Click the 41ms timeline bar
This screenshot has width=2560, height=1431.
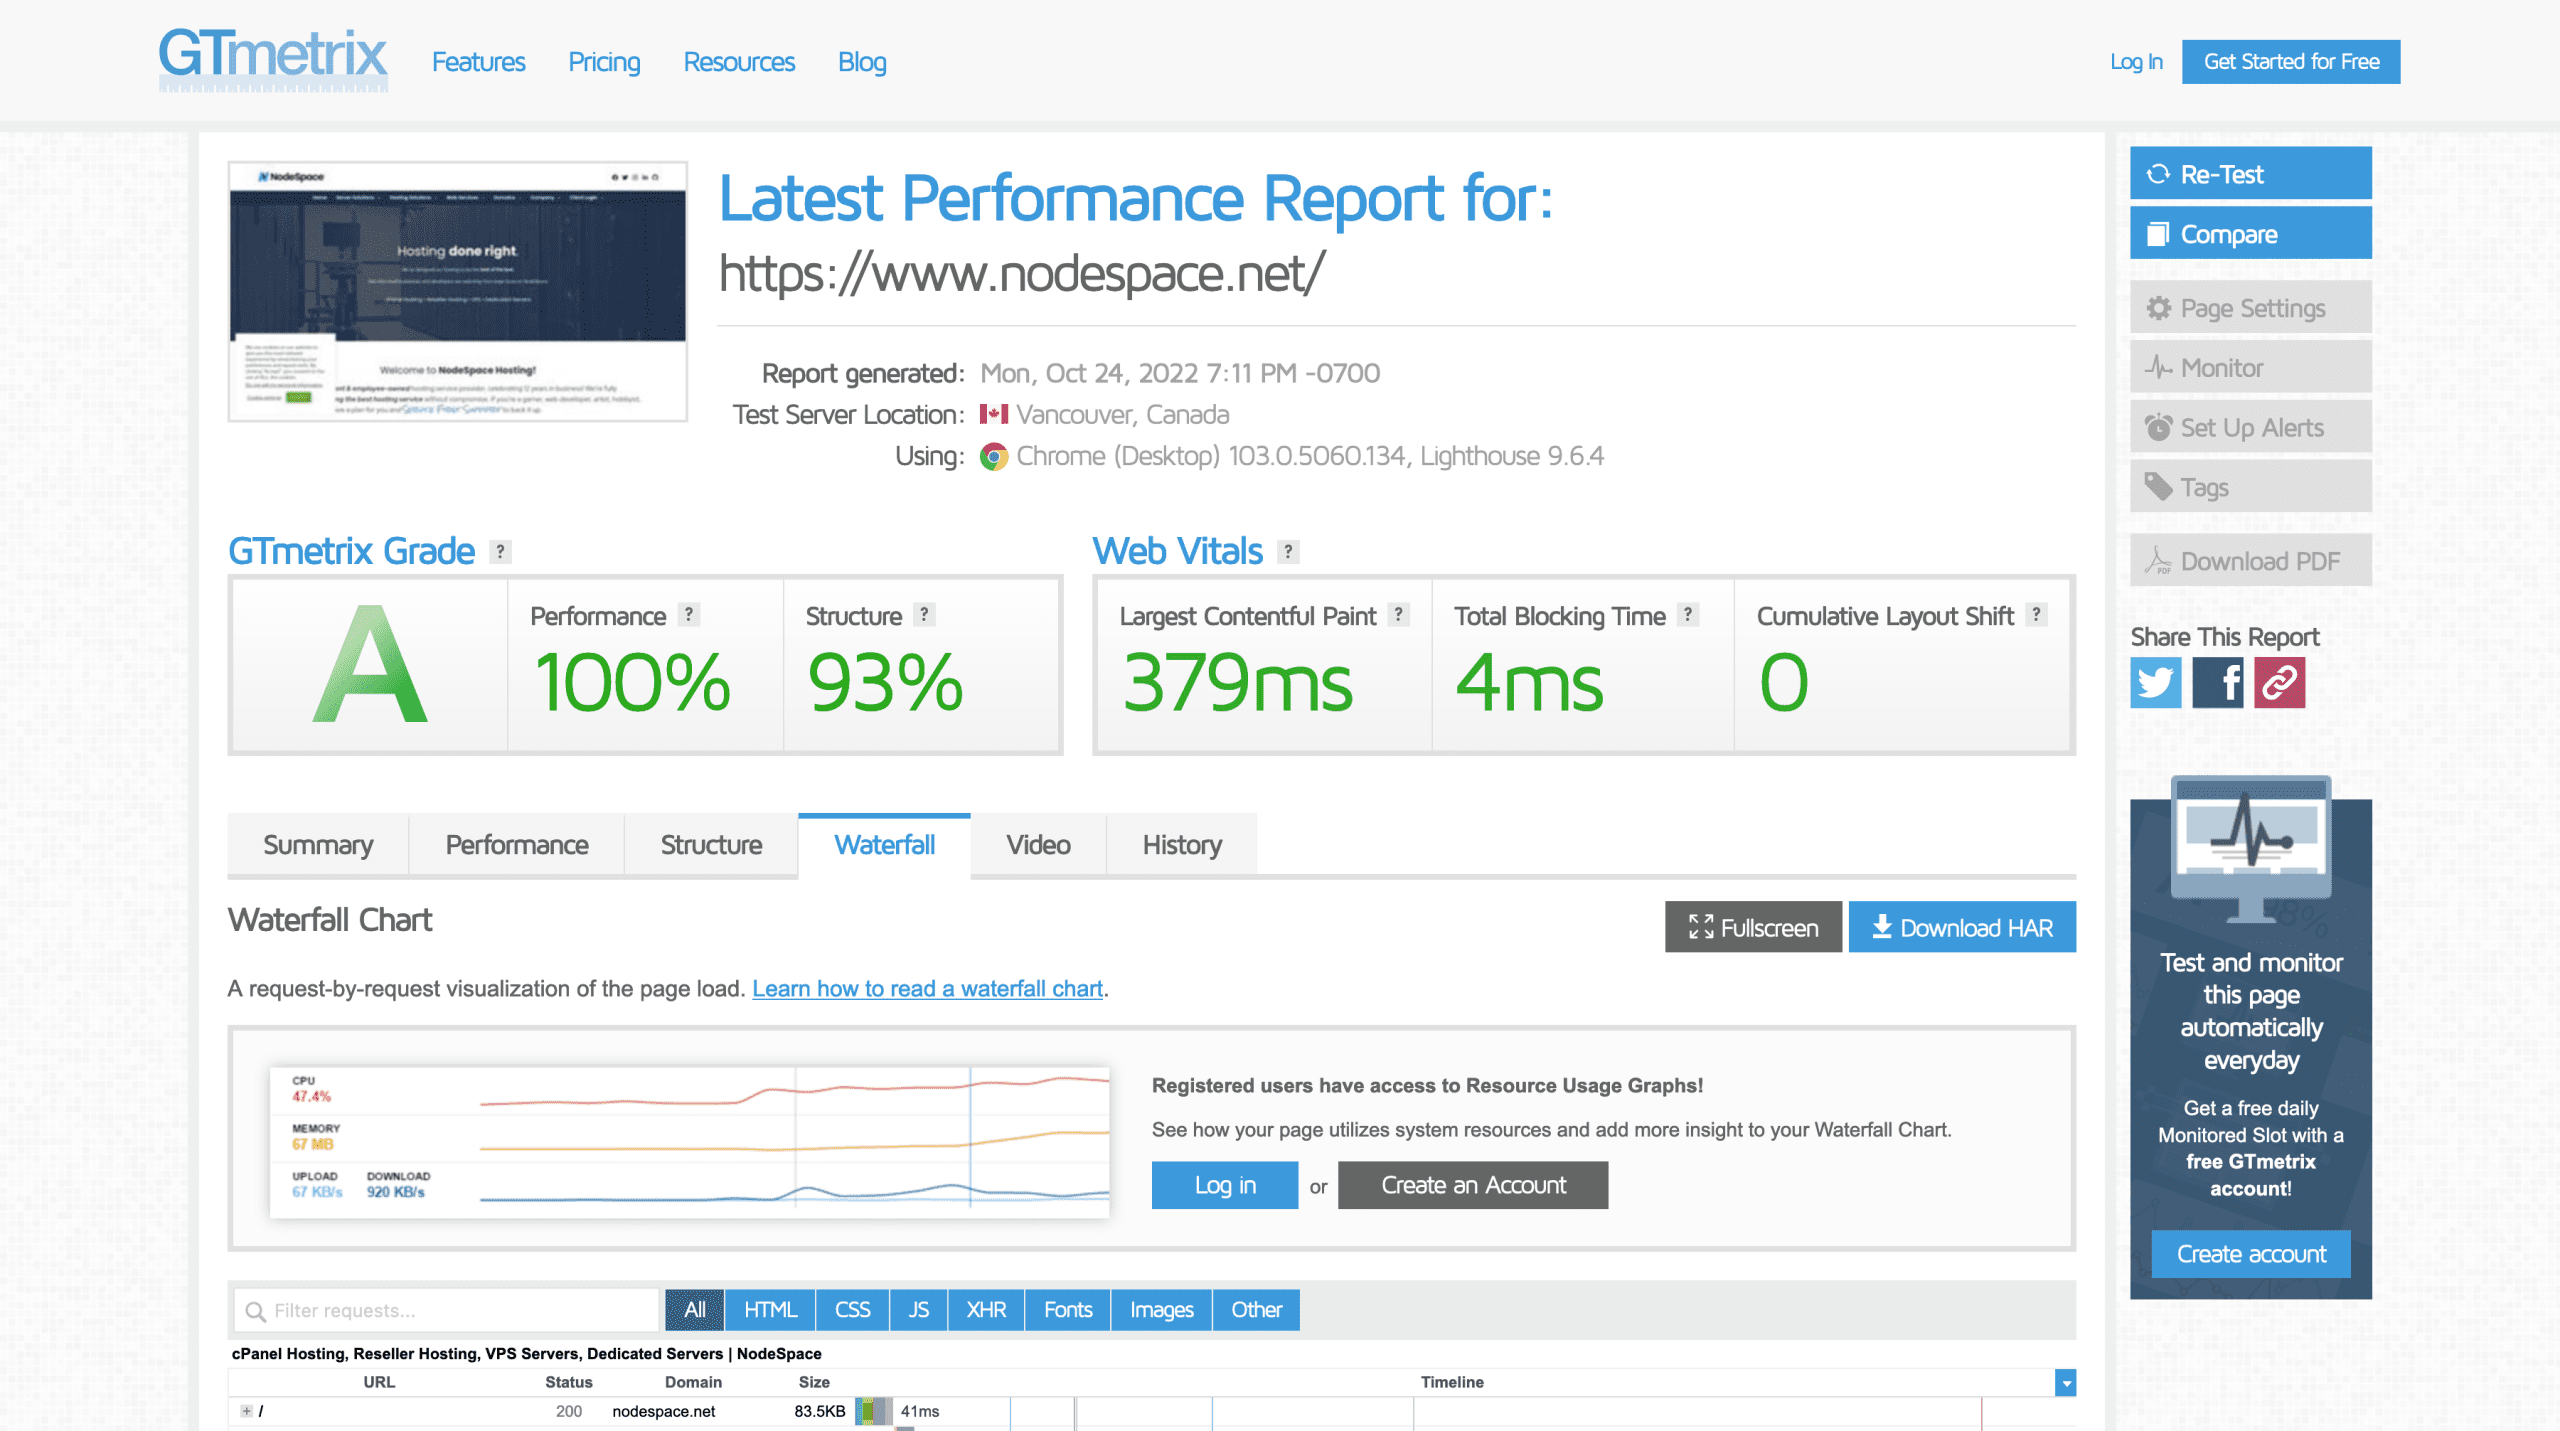coord(874,1412)
